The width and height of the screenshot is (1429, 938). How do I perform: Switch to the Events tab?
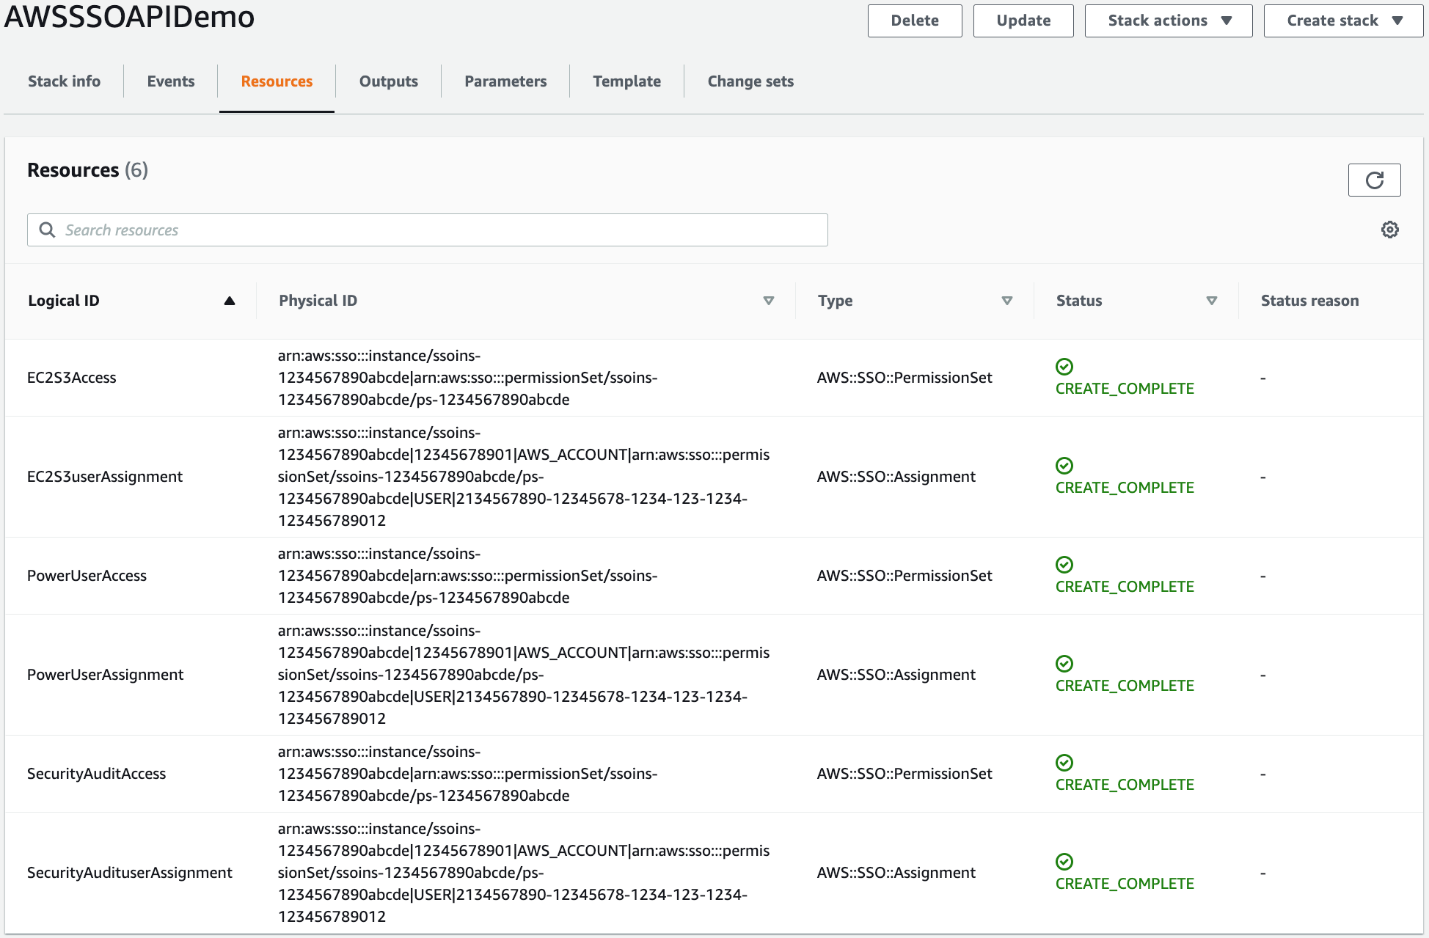tap(170, 81)
